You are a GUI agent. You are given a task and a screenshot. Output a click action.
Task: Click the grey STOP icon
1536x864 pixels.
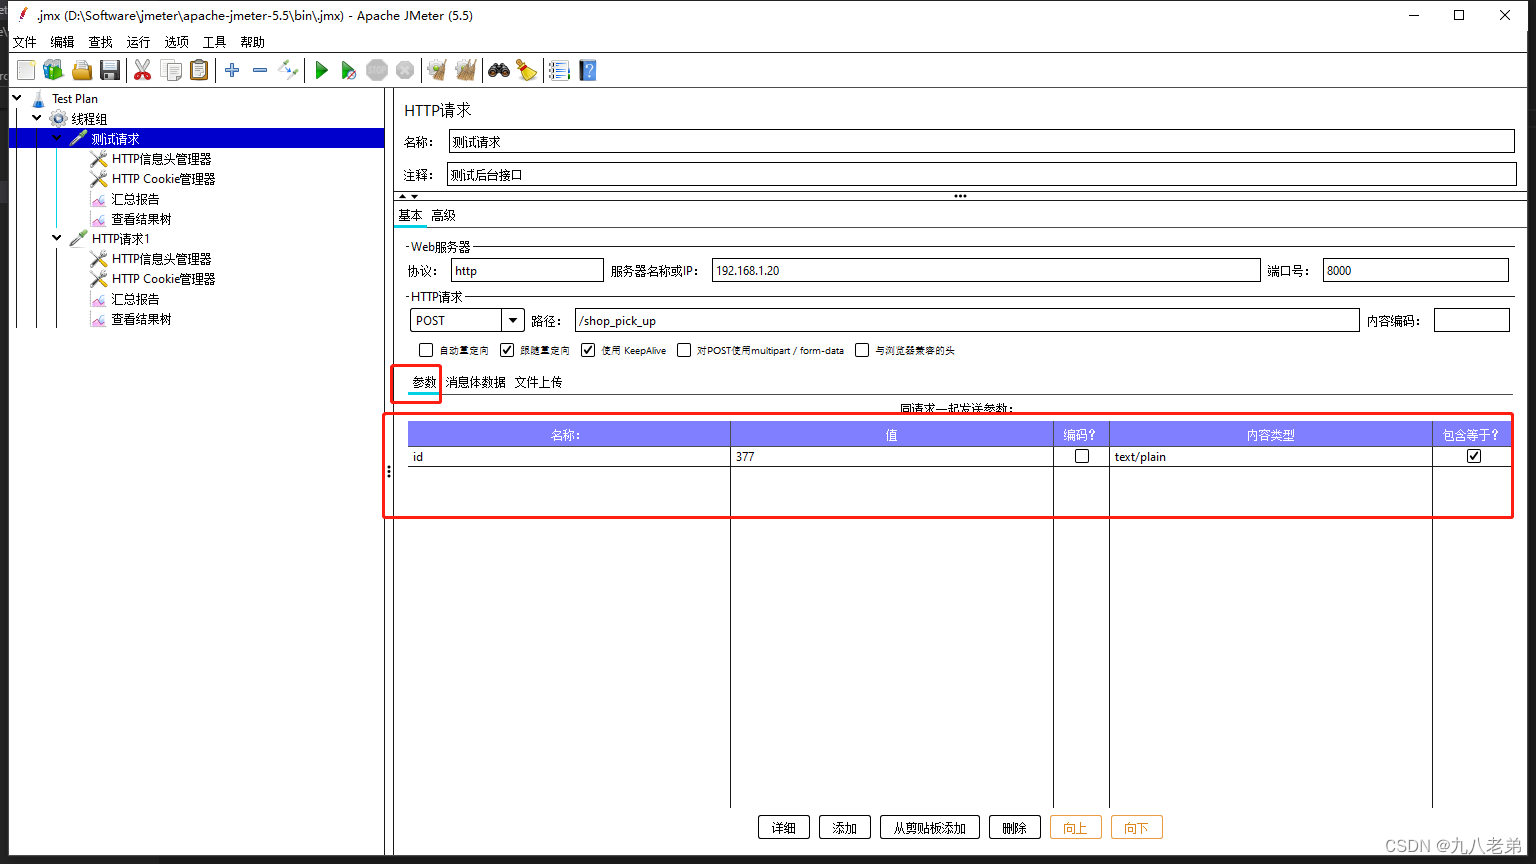pyautogui.click(x=377, y=70)
